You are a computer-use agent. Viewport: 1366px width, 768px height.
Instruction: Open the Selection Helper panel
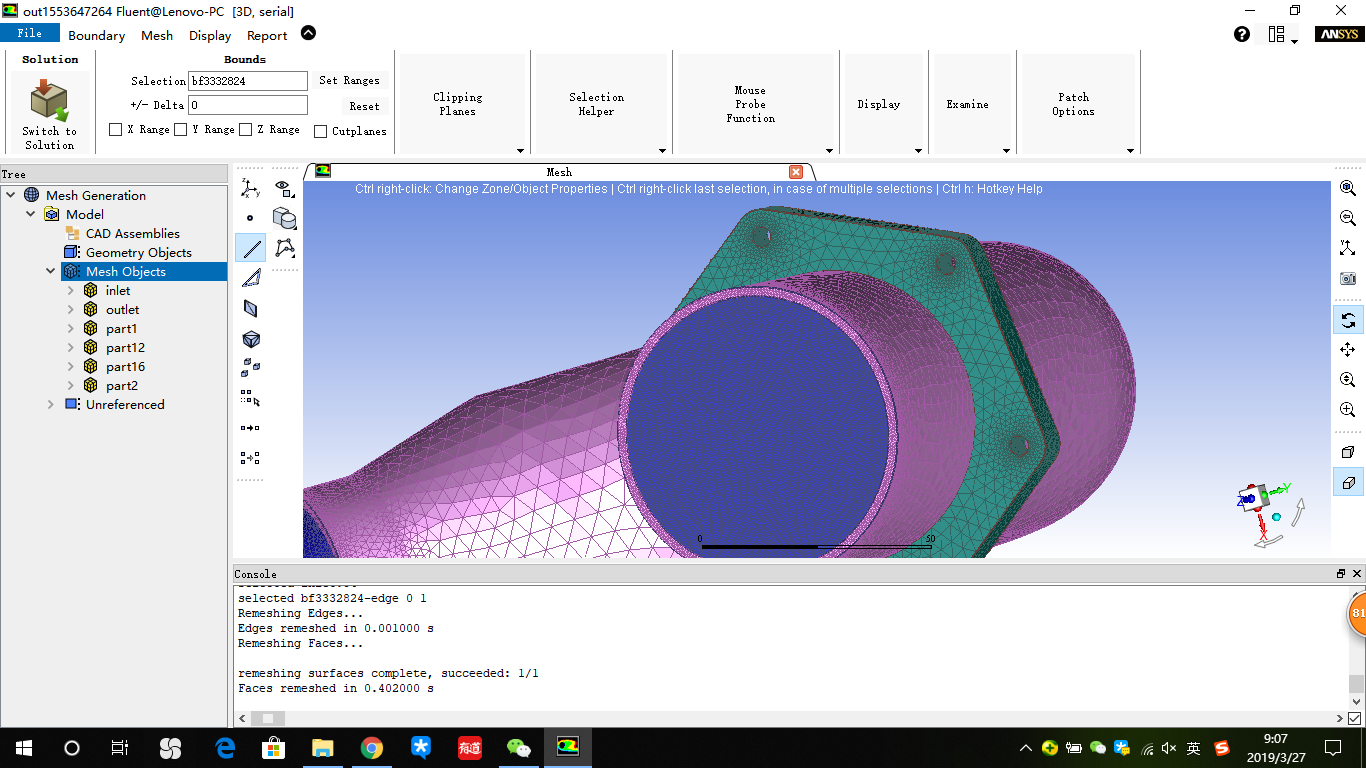point(597,103)
